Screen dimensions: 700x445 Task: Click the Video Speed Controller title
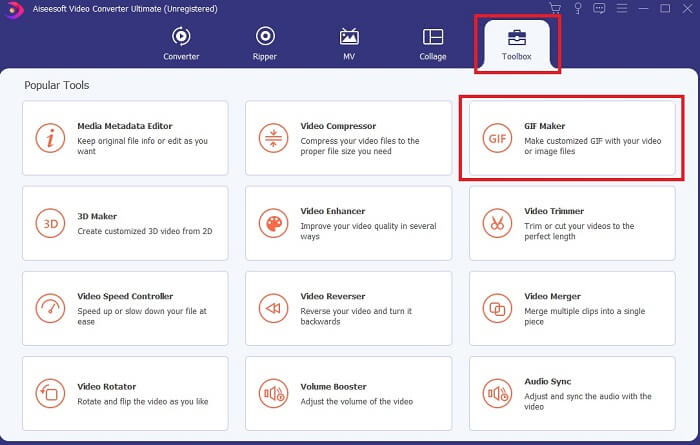click(x=125, y=296)
